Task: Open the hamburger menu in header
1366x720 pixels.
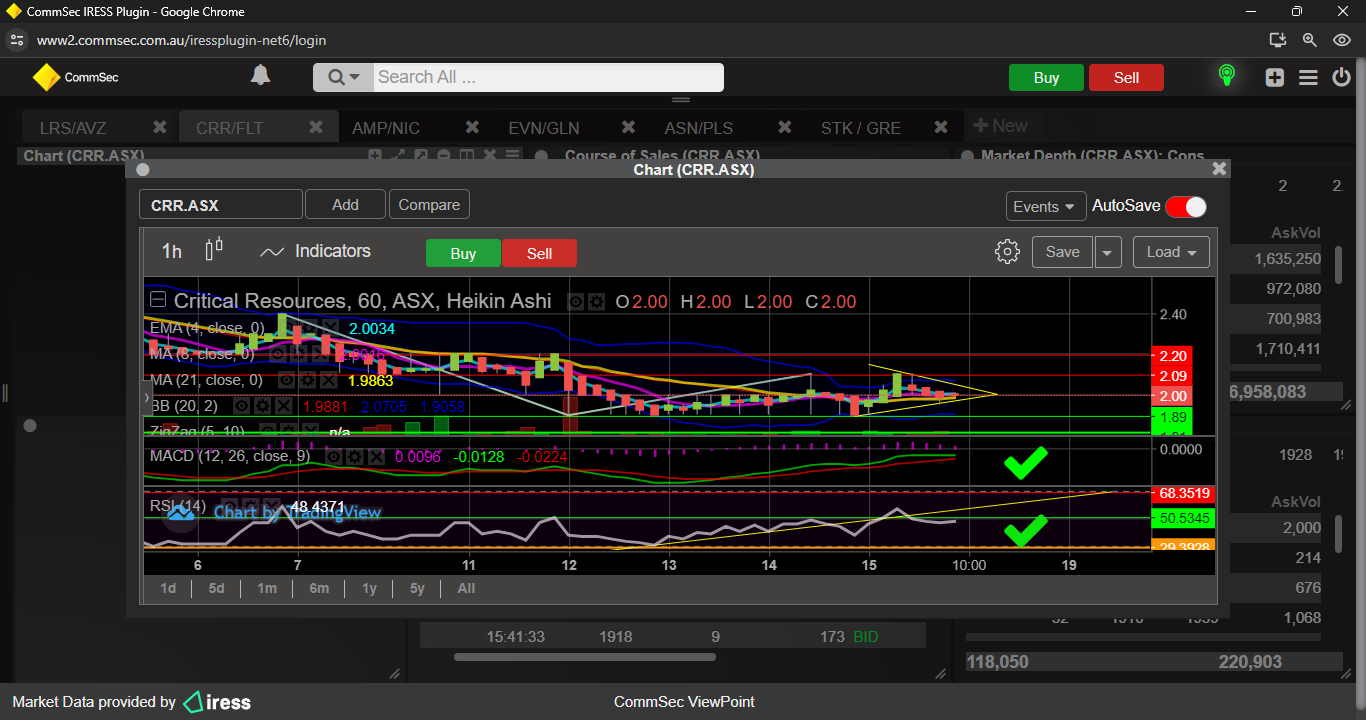Action: 1308,78
